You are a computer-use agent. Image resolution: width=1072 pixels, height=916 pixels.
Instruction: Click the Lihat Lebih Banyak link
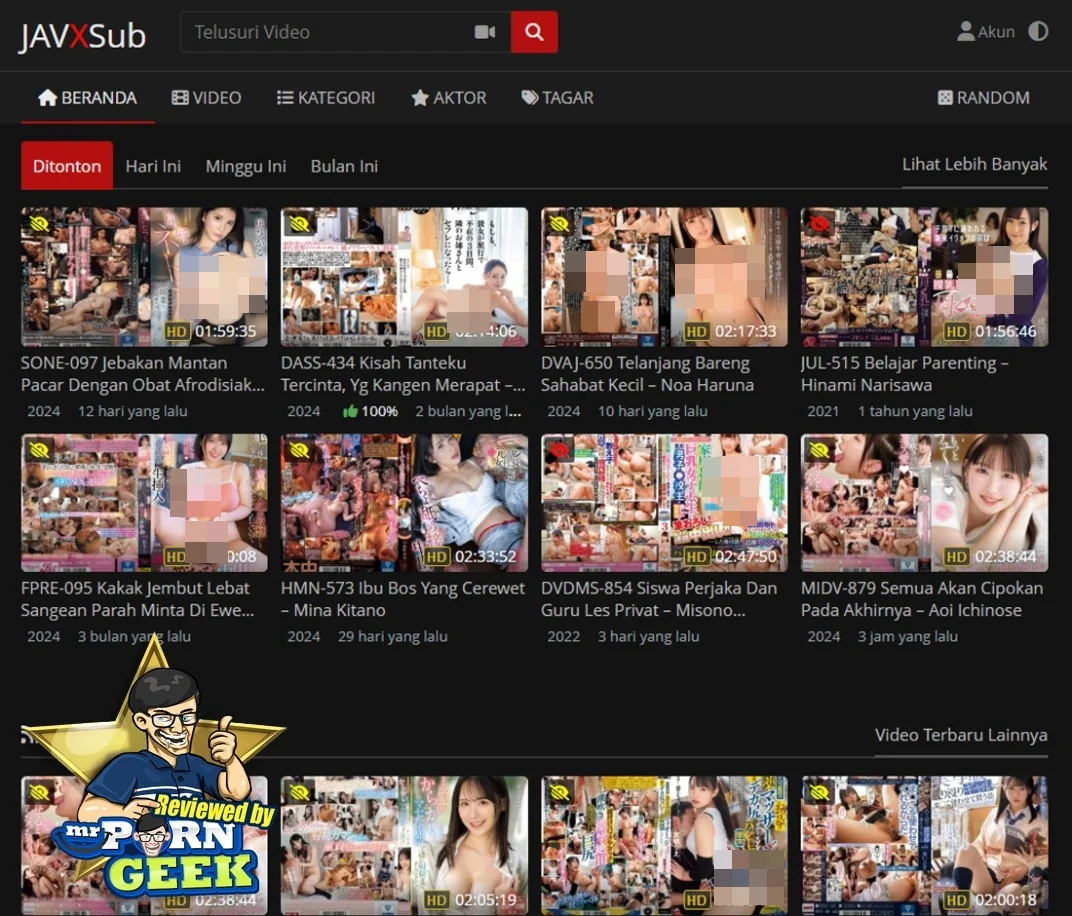[x=974, y=164]
